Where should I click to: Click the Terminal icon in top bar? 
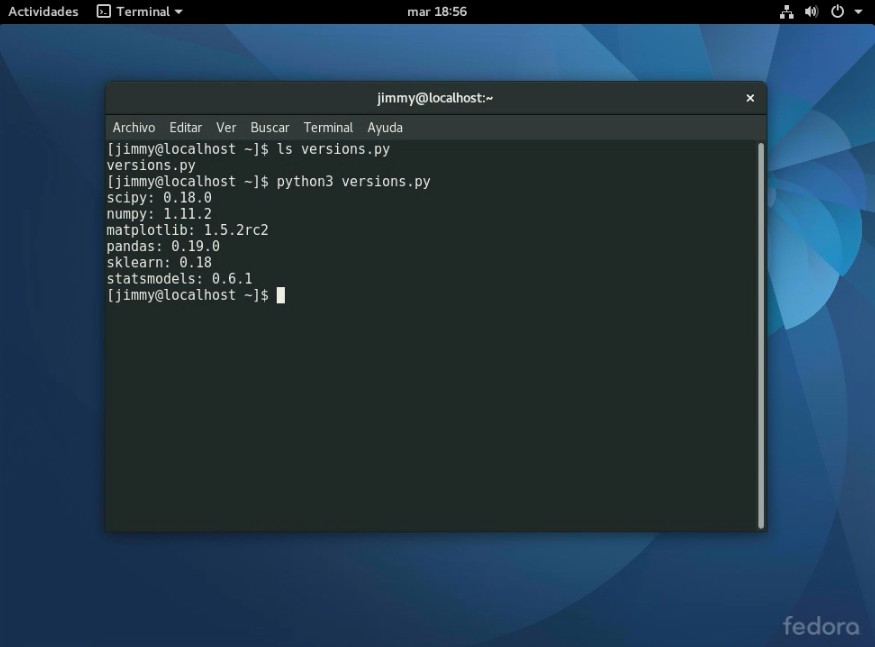(104, 12)
